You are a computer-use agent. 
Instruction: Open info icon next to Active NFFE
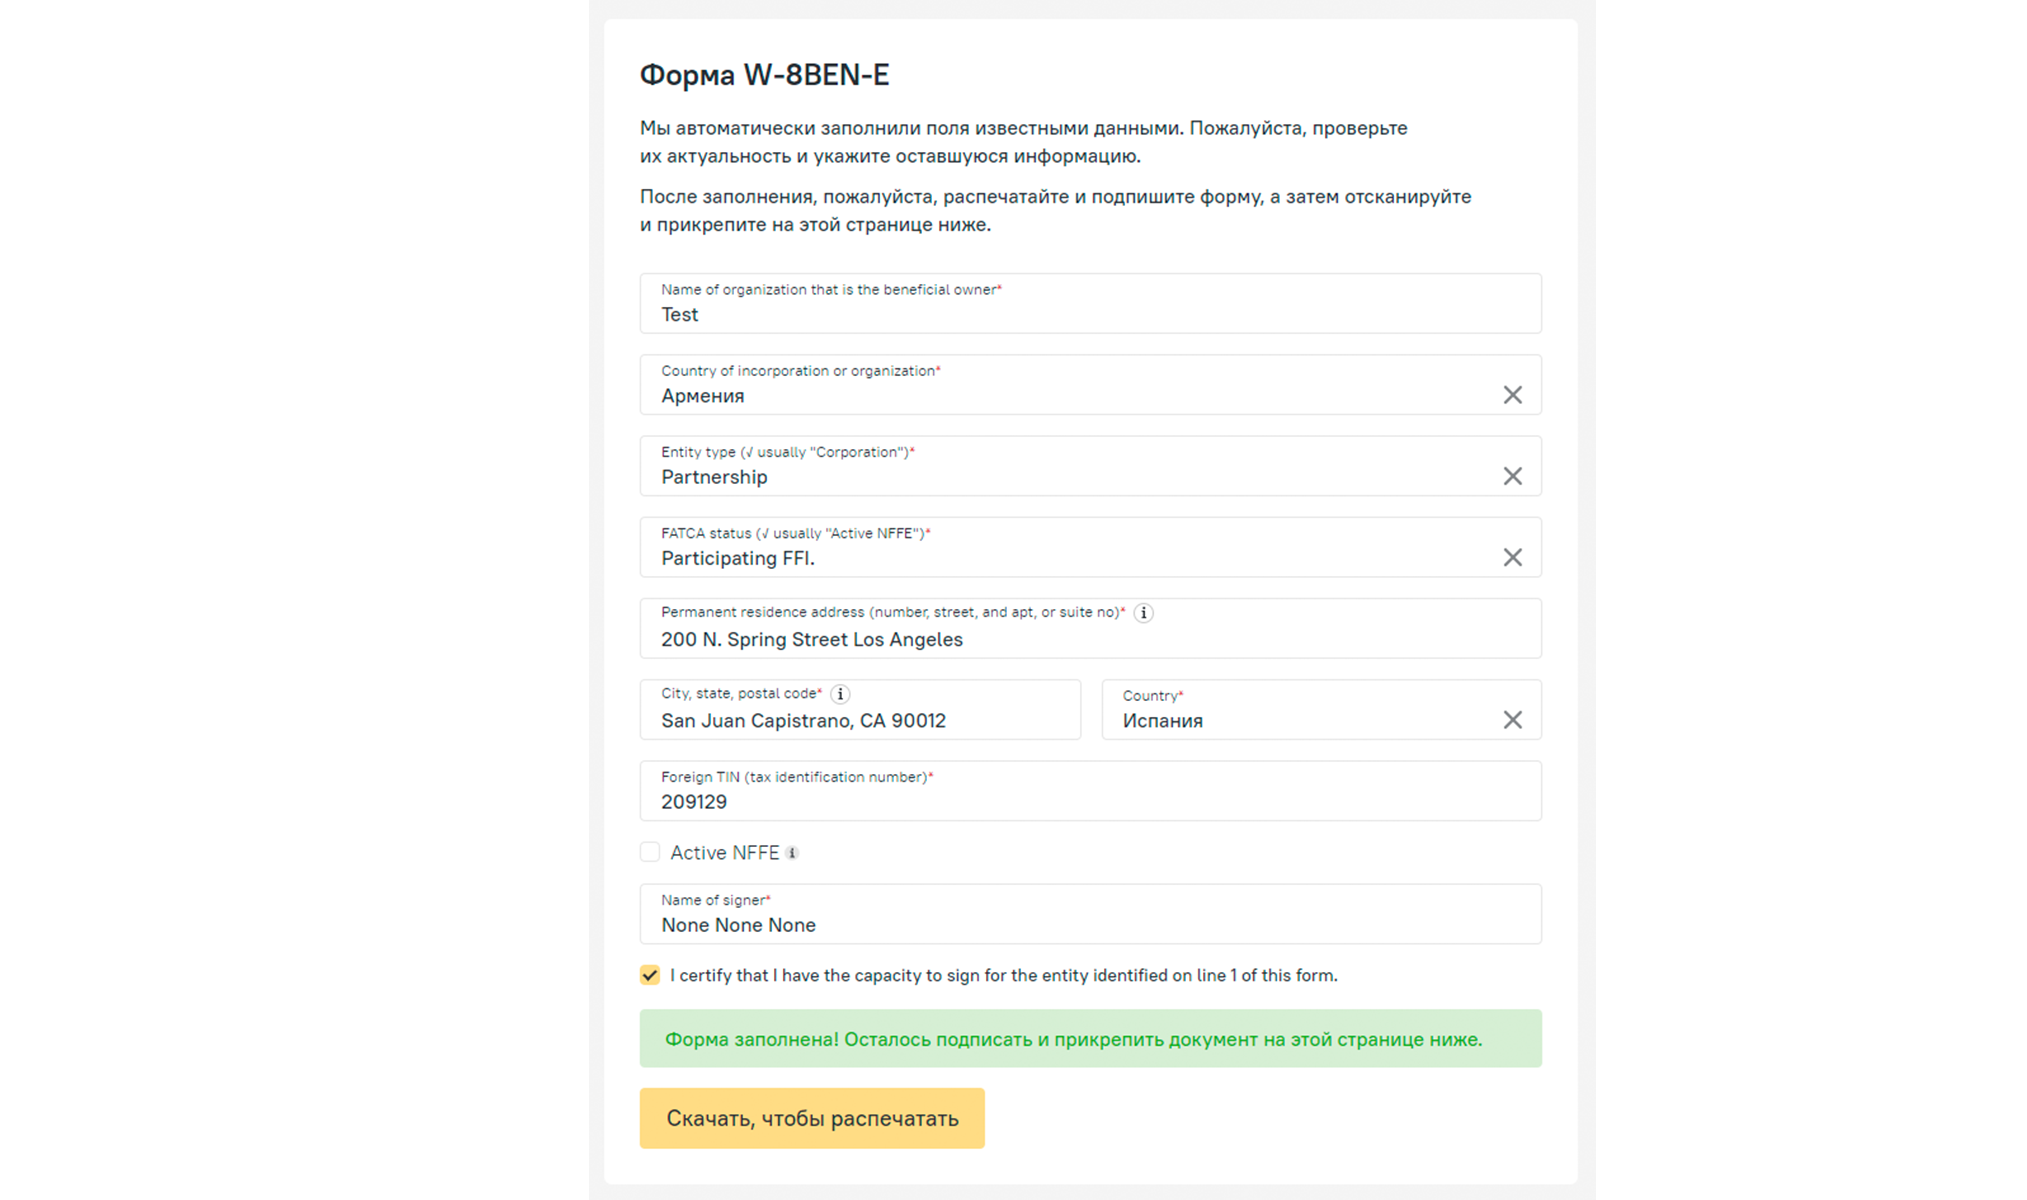(792, 853)
